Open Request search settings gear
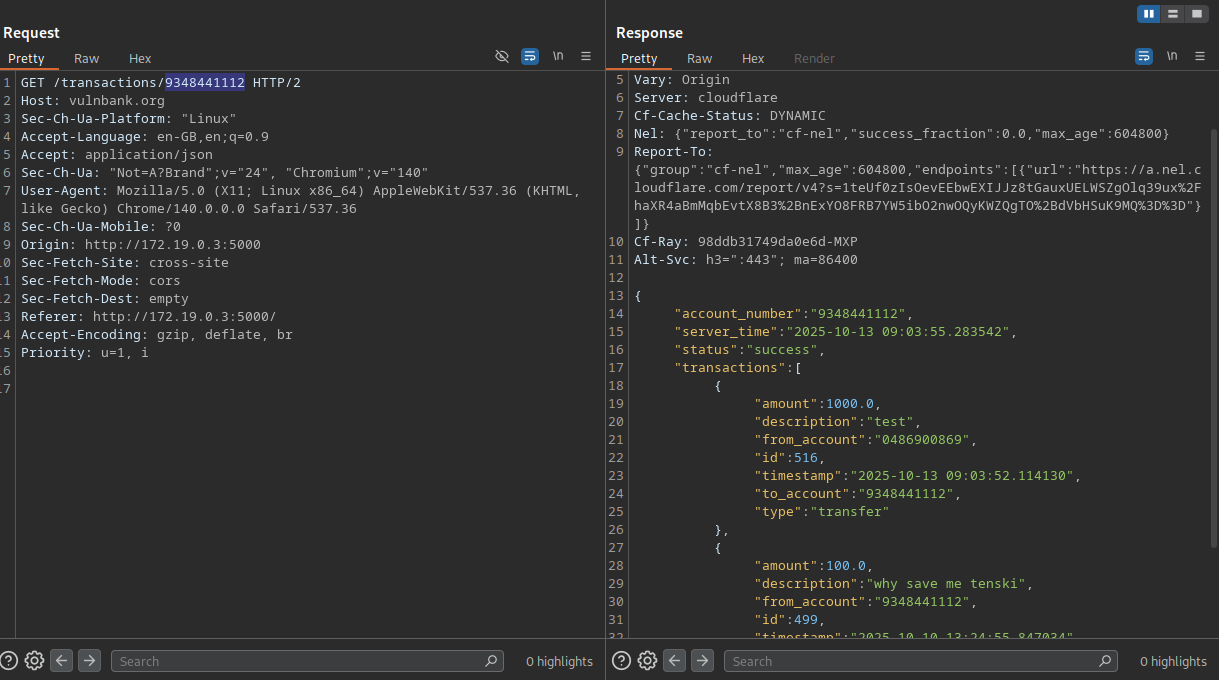Image resolution: width=1219 pixels, height=680 pixels. [34, 660]
